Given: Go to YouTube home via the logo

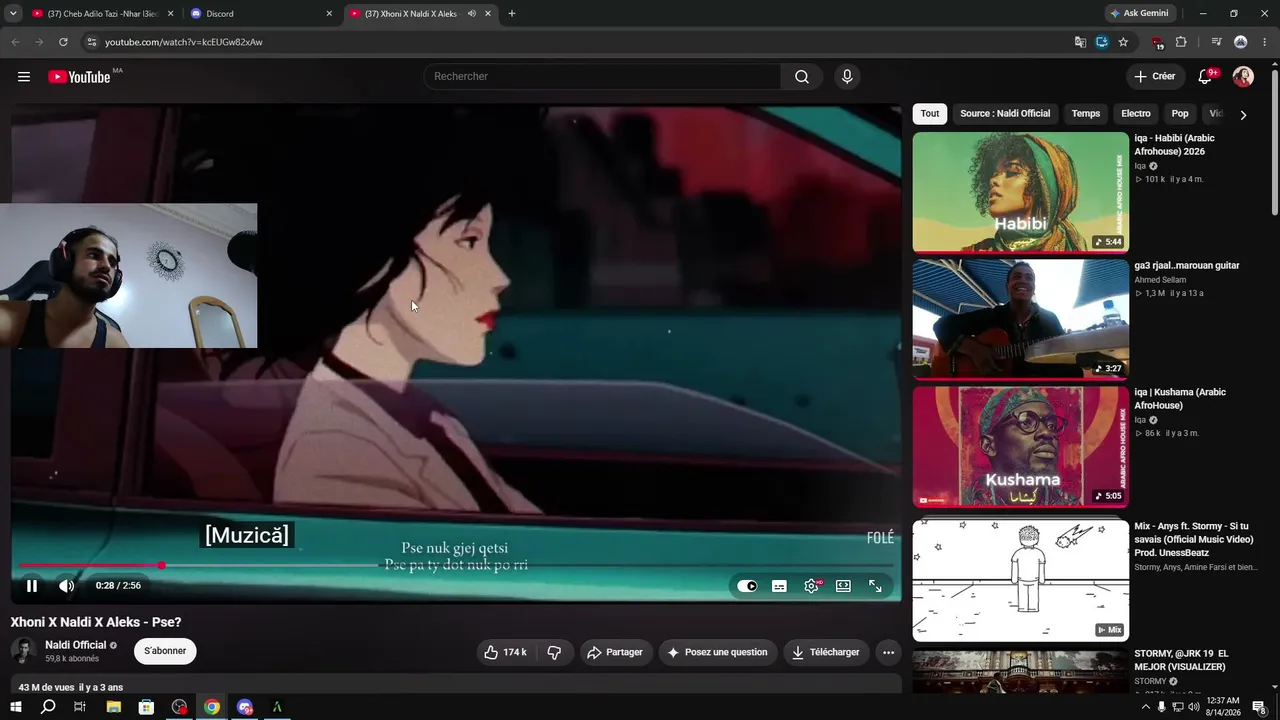Looking at the screenshot, I should pyautogui.click(x=79, y=77).
